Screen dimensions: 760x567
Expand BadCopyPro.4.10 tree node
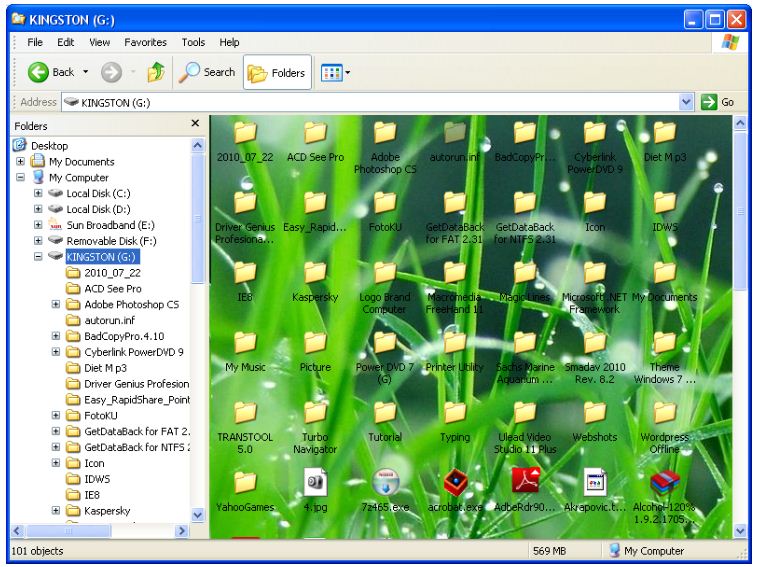pos(56,336)
